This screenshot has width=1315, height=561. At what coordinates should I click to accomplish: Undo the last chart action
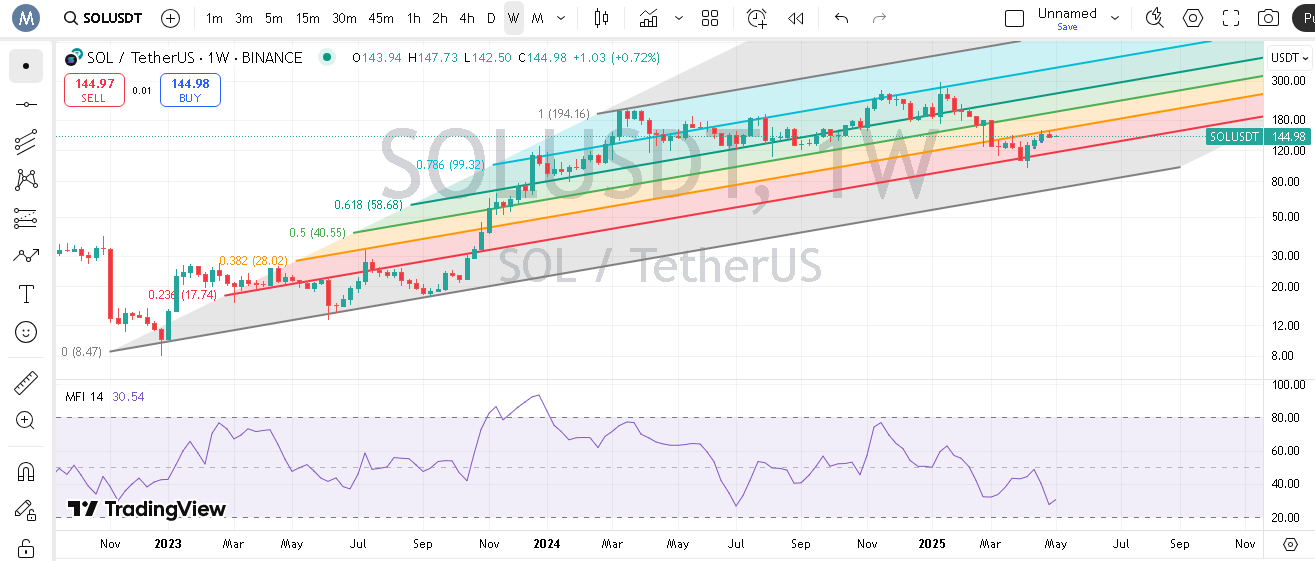coord(842,18)
